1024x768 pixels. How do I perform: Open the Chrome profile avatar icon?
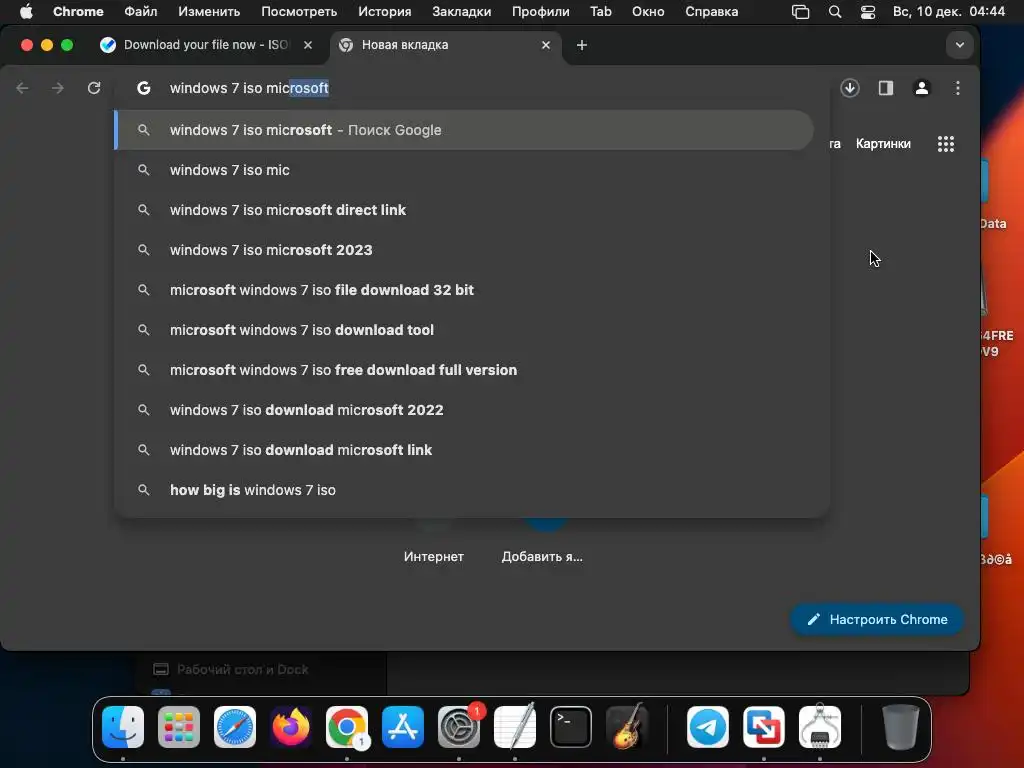coord(921,88)
